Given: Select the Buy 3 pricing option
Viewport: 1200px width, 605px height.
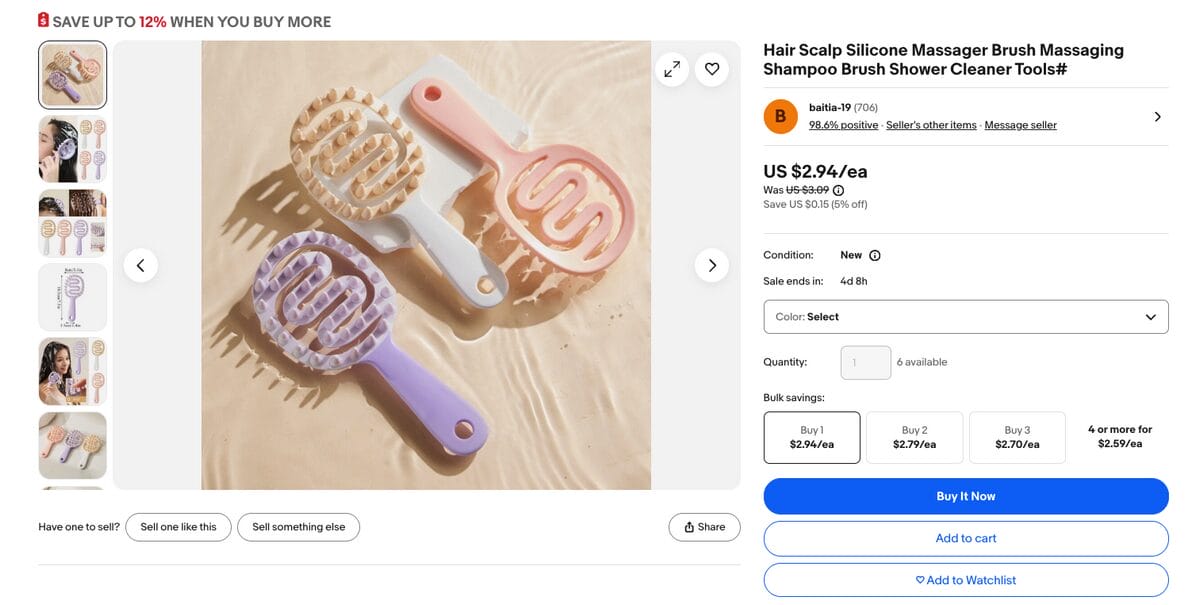Looking at the screenshot, I should click(1017, 437).
